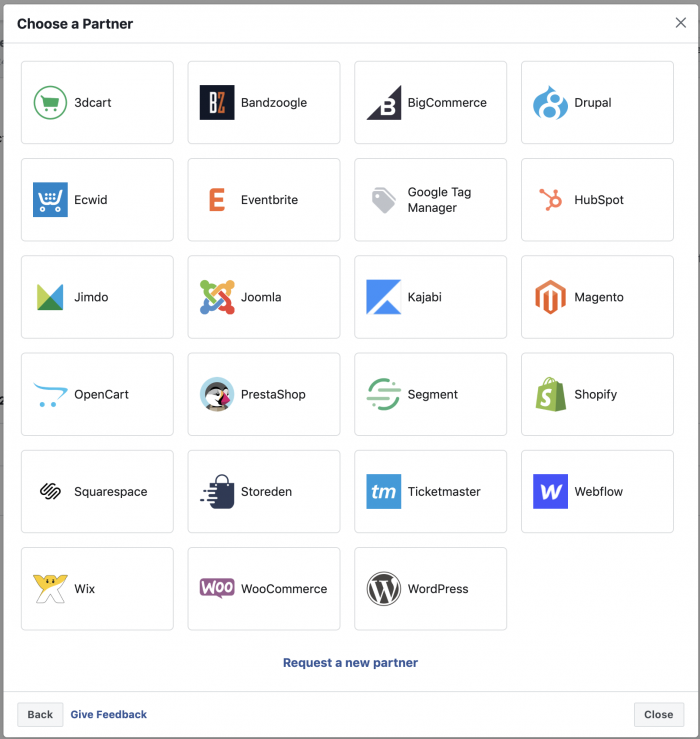Select the Bandzoogle label text
Screen dimensions: 700x739
(x=274, y=103)
